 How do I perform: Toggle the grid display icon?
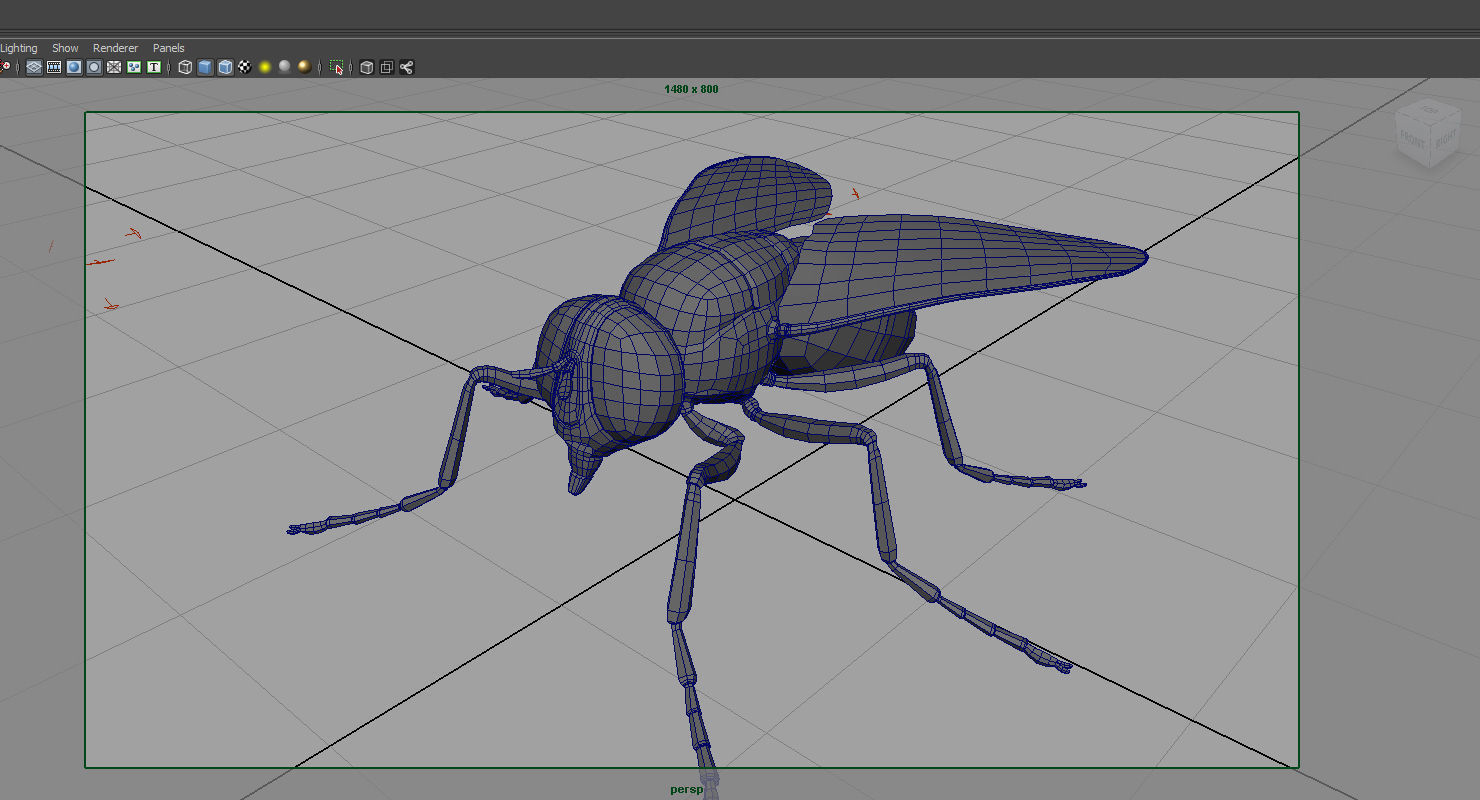click(34, 67)
